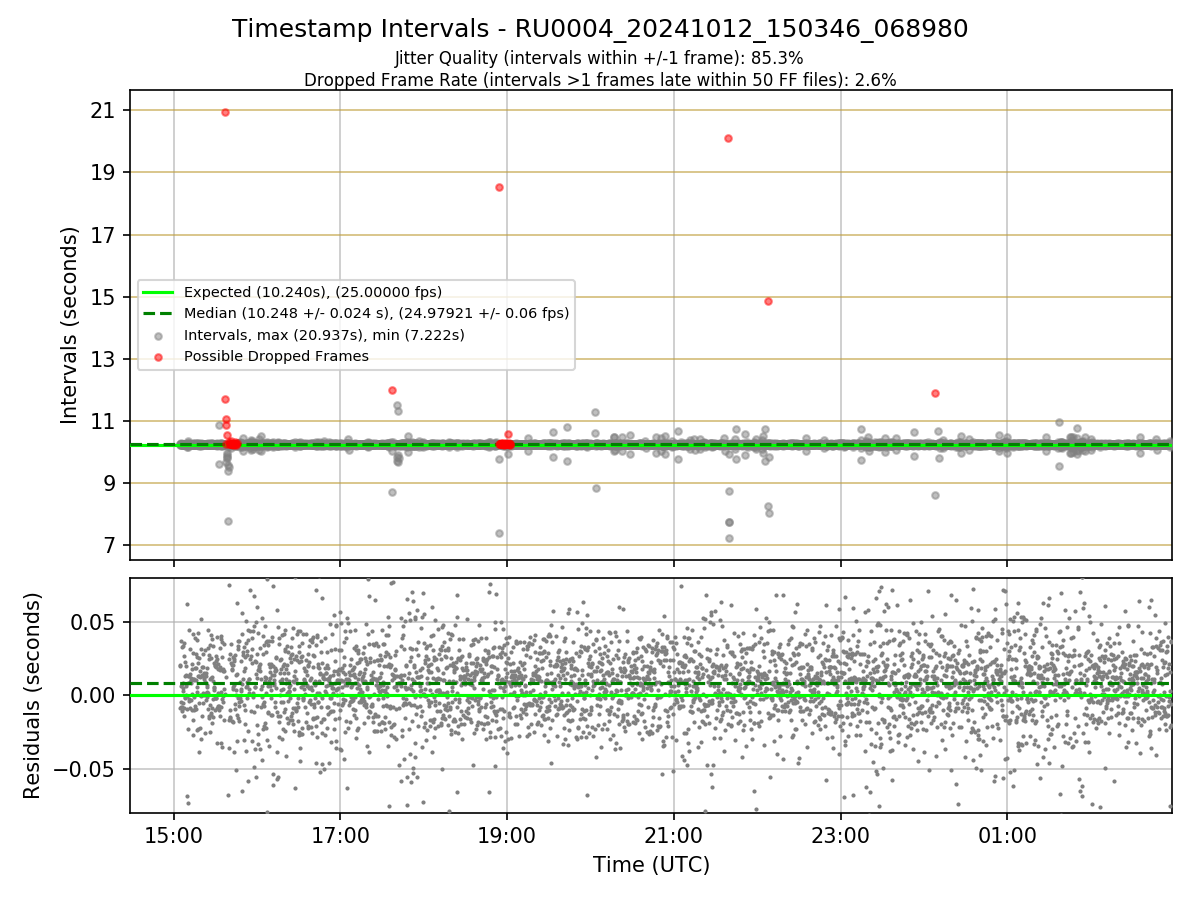This screenshot has width=1200, height=900.
Task: Click the plot title 'Timestamp Intervals - RU0004_20241012_150346_068980'
Action: coord(600,29)
